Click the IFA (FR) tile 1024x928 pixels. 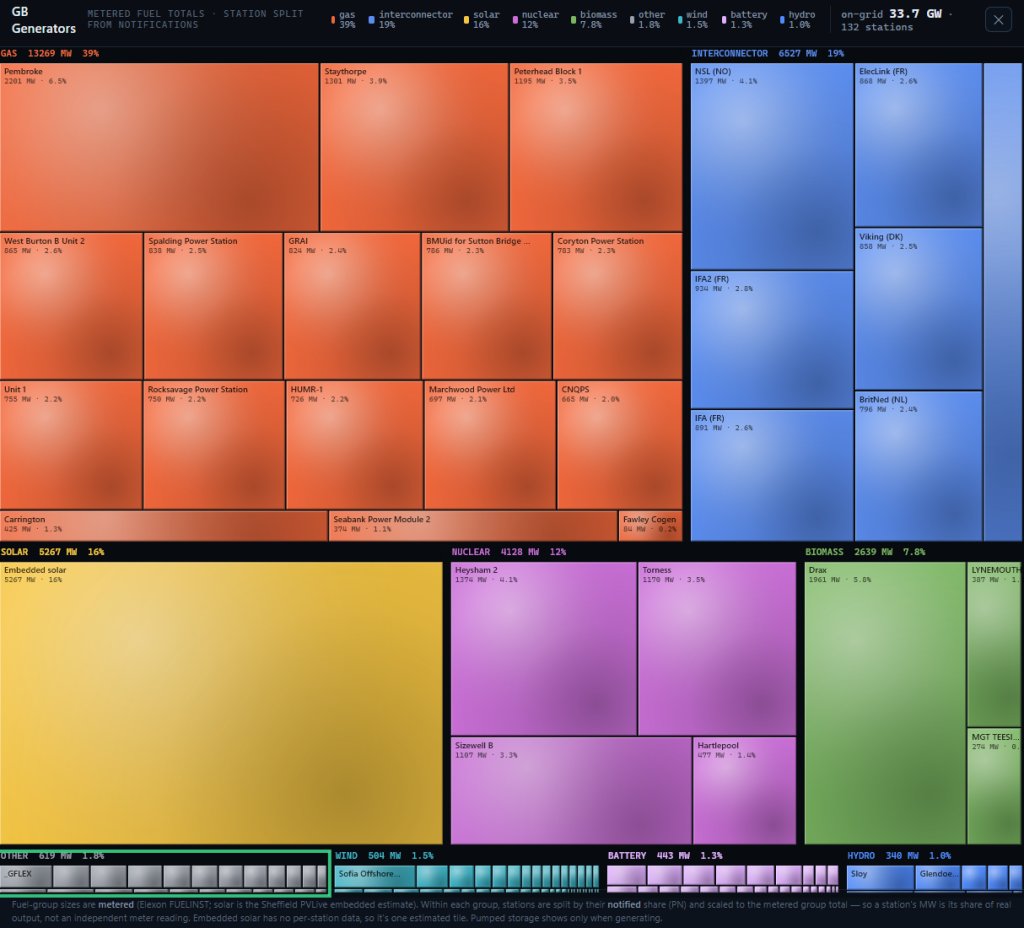[772, 475]
